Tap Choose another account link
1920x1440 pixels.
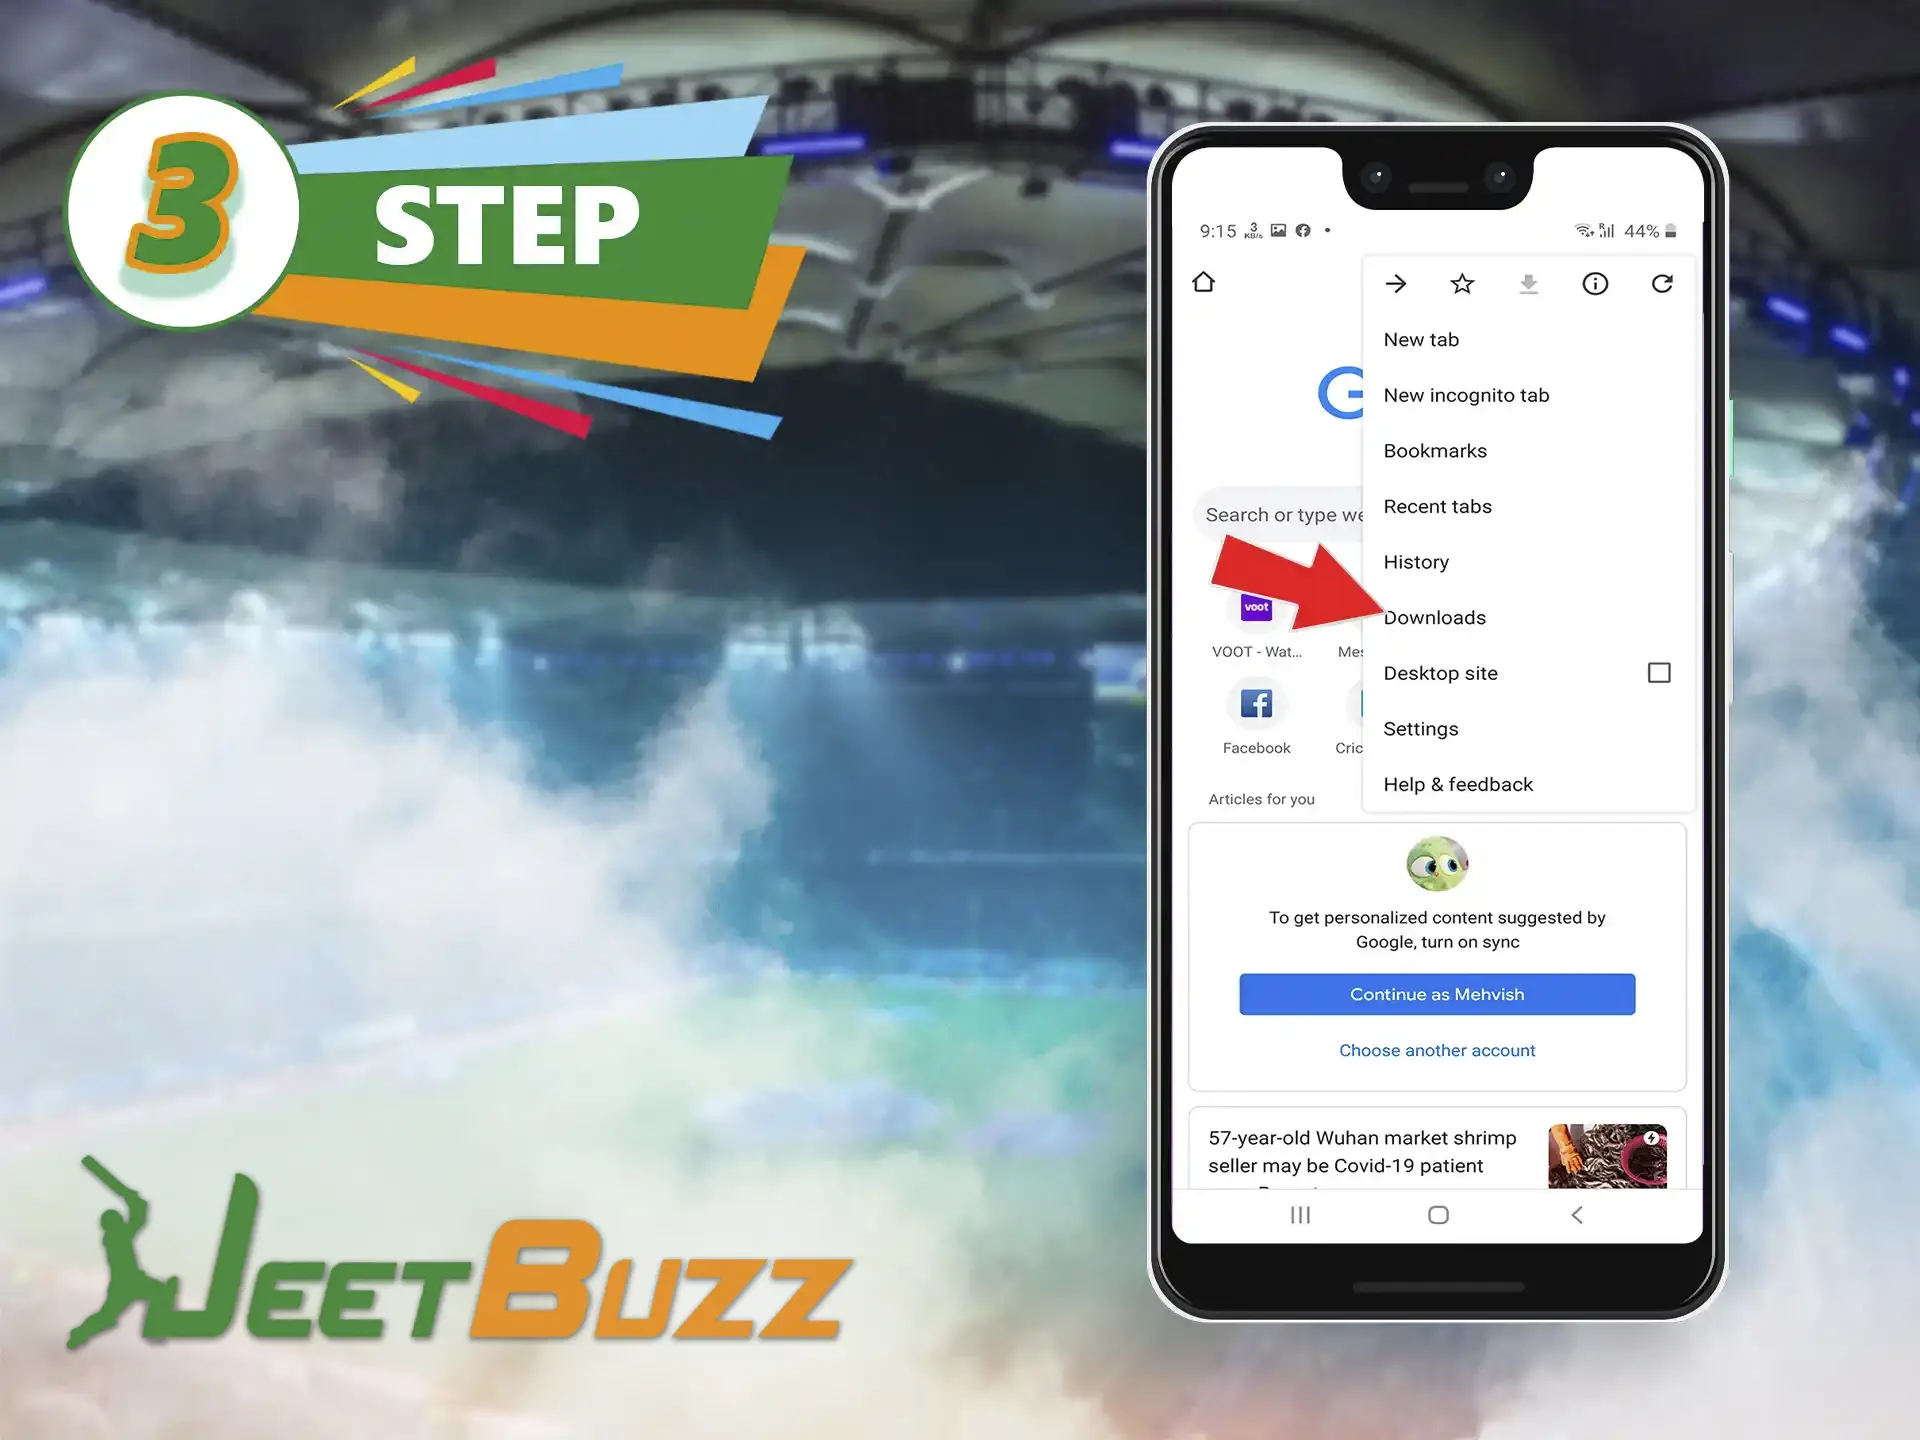tap(1436, 1050)
